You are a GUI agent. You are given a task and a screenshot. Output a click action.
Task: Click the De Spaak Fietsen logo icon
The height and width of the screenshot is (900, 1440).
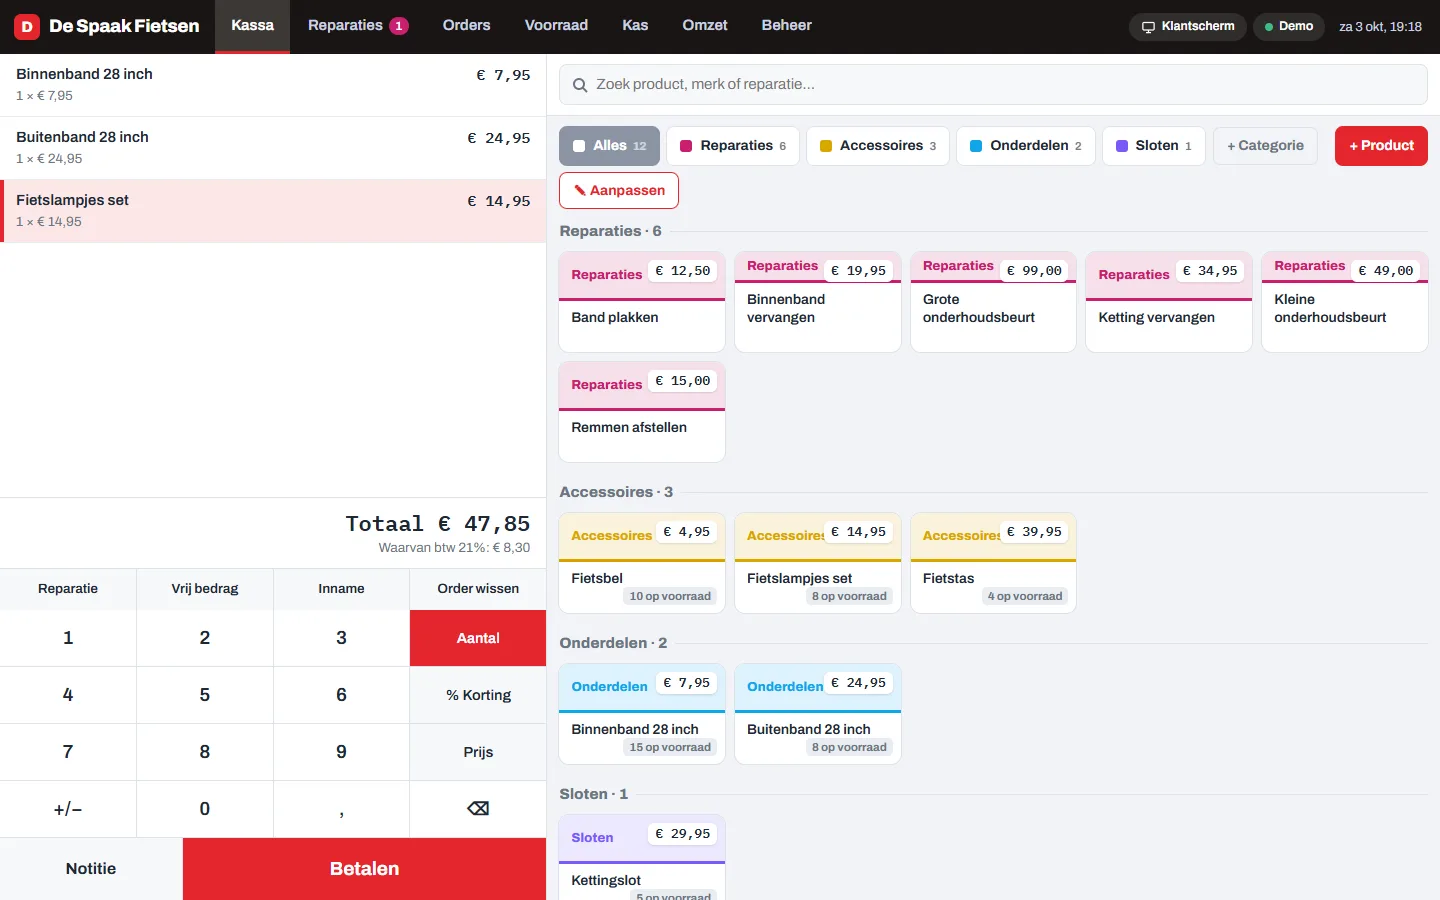pyautogui.click(x=27, y=27)
